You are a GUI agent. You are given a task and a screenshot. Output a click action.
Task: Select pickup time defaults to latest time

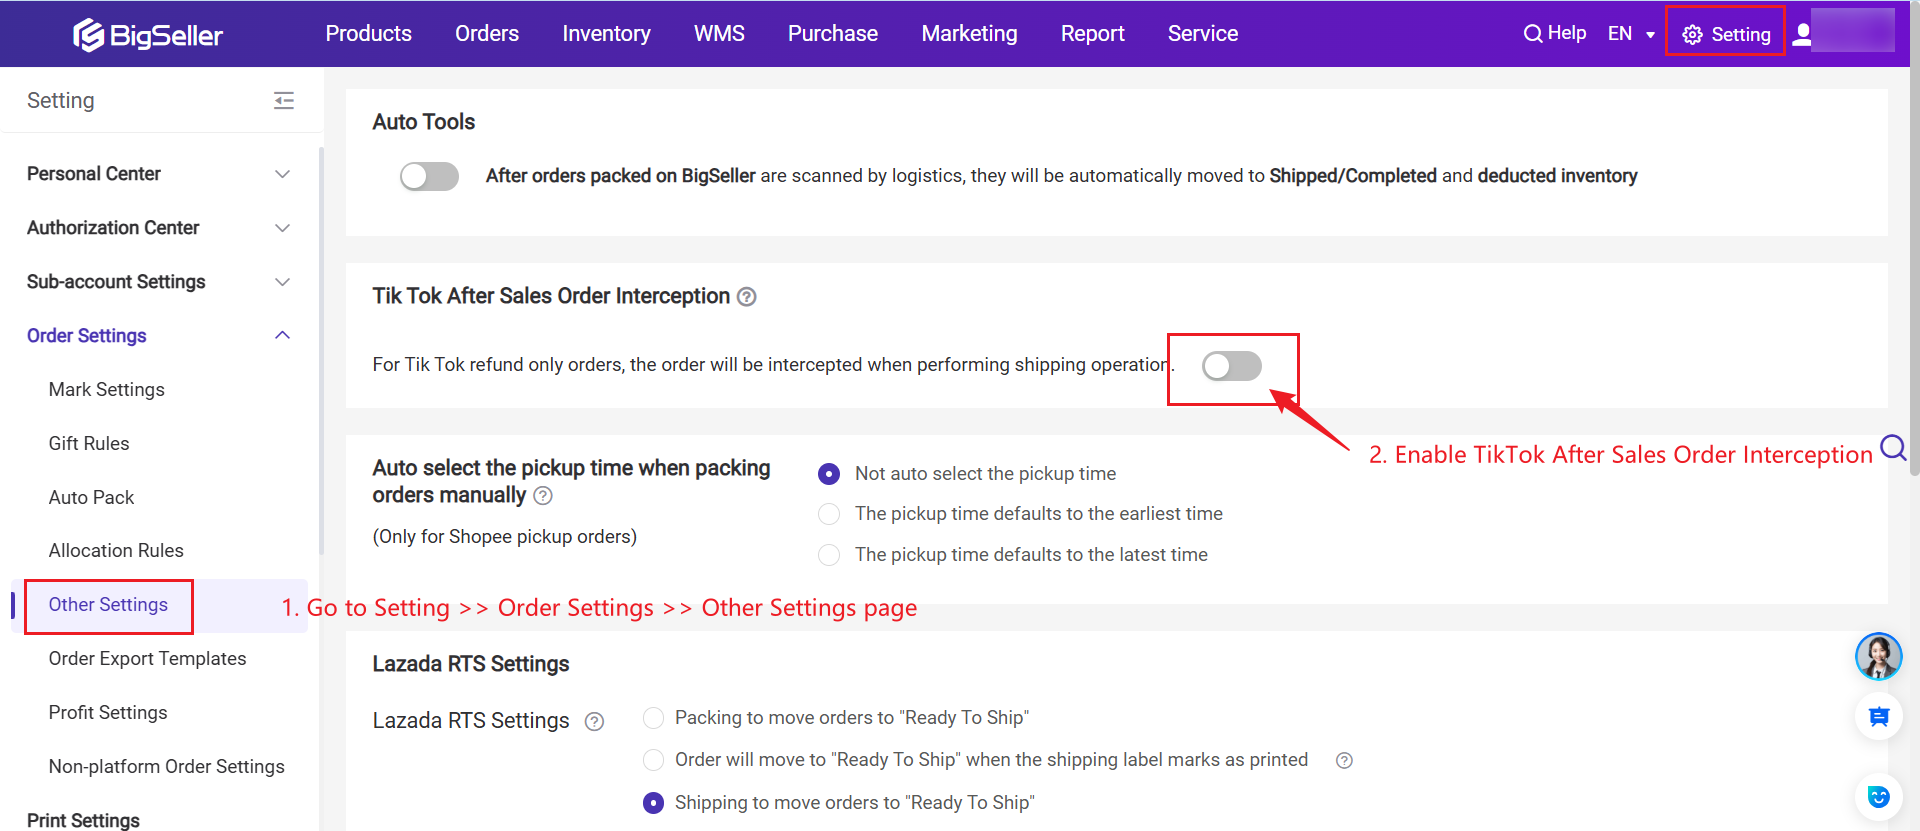pyautogui.click(x=829, y=555)
